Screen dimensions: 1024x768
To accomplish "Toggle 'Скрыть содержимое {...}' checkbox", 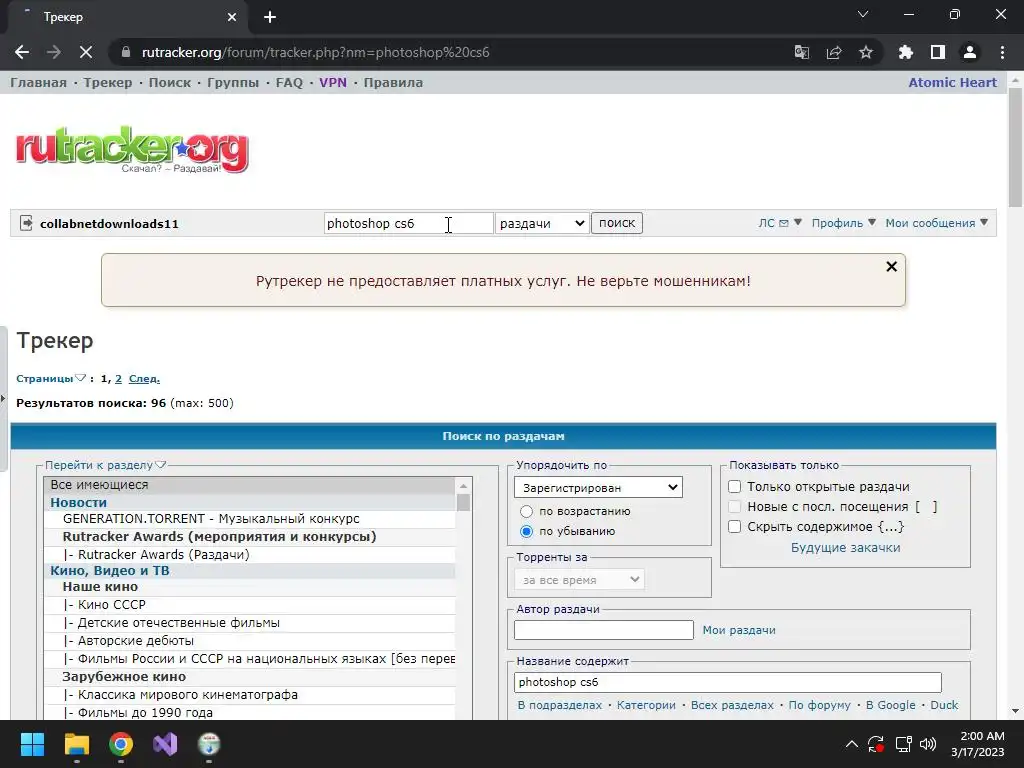I will click(x=735, y=526).
